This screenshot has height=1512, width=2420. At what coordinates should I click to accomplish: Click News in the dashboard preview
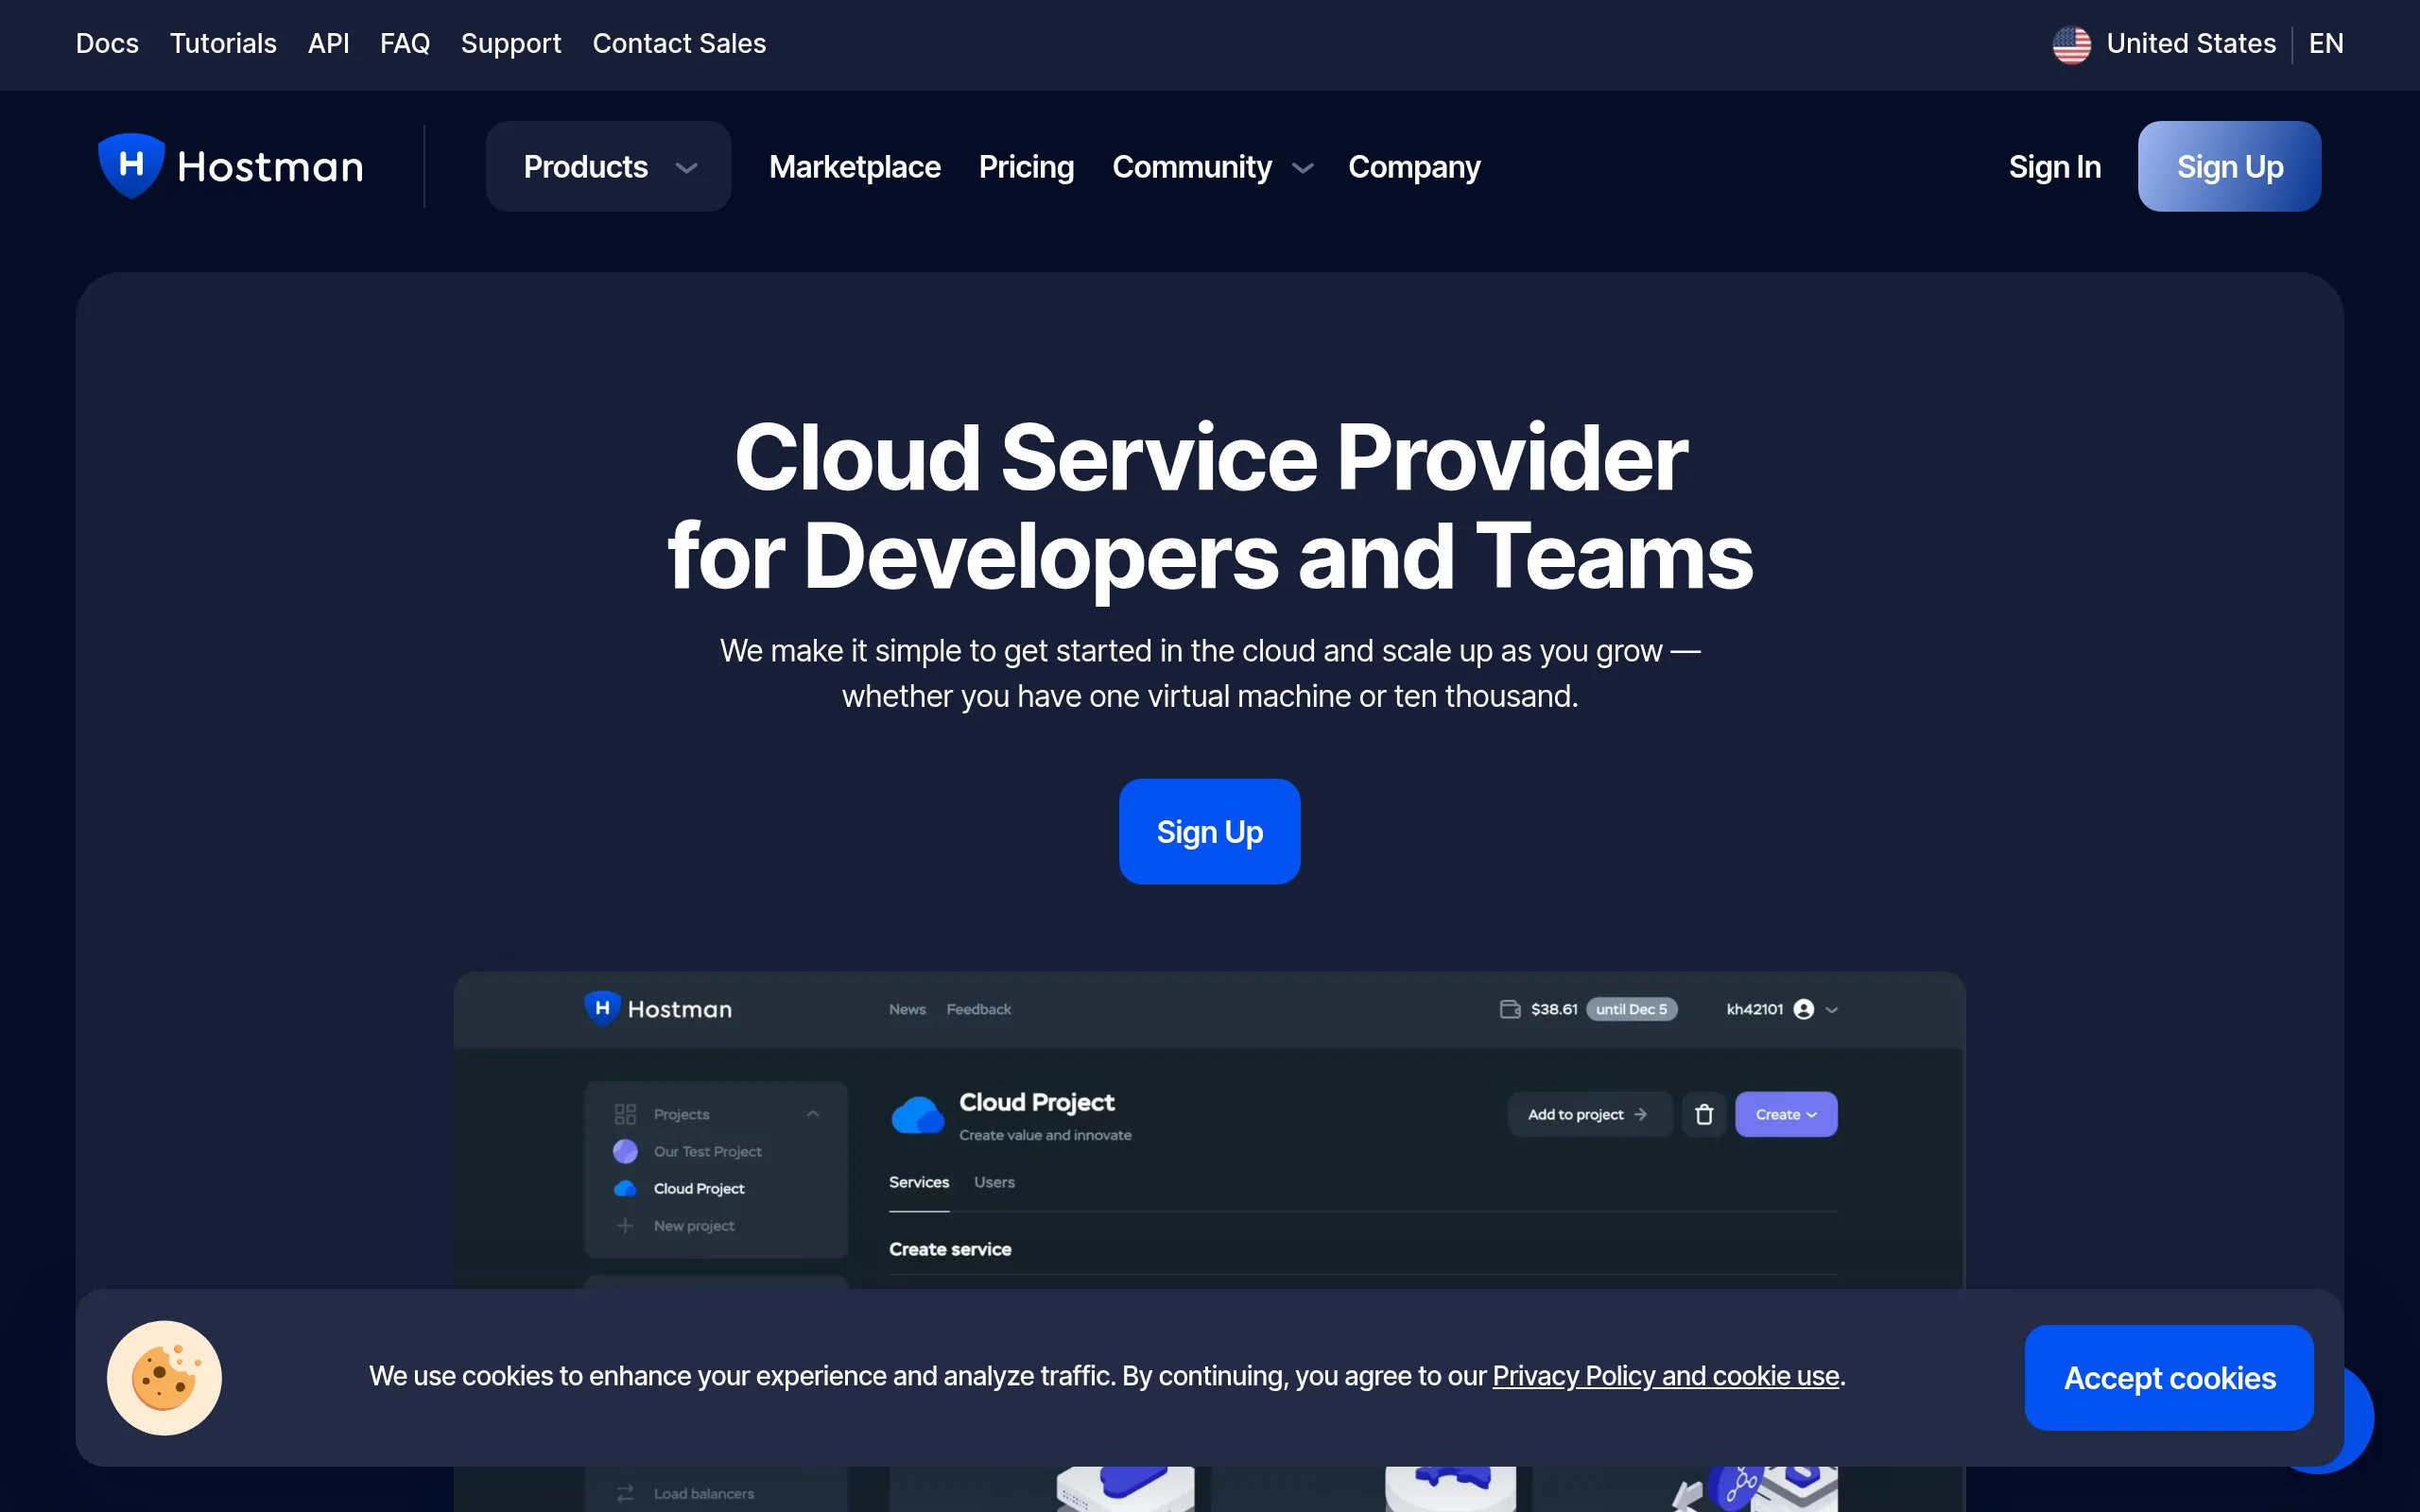pyautogui.click(x=907, y=1009)
